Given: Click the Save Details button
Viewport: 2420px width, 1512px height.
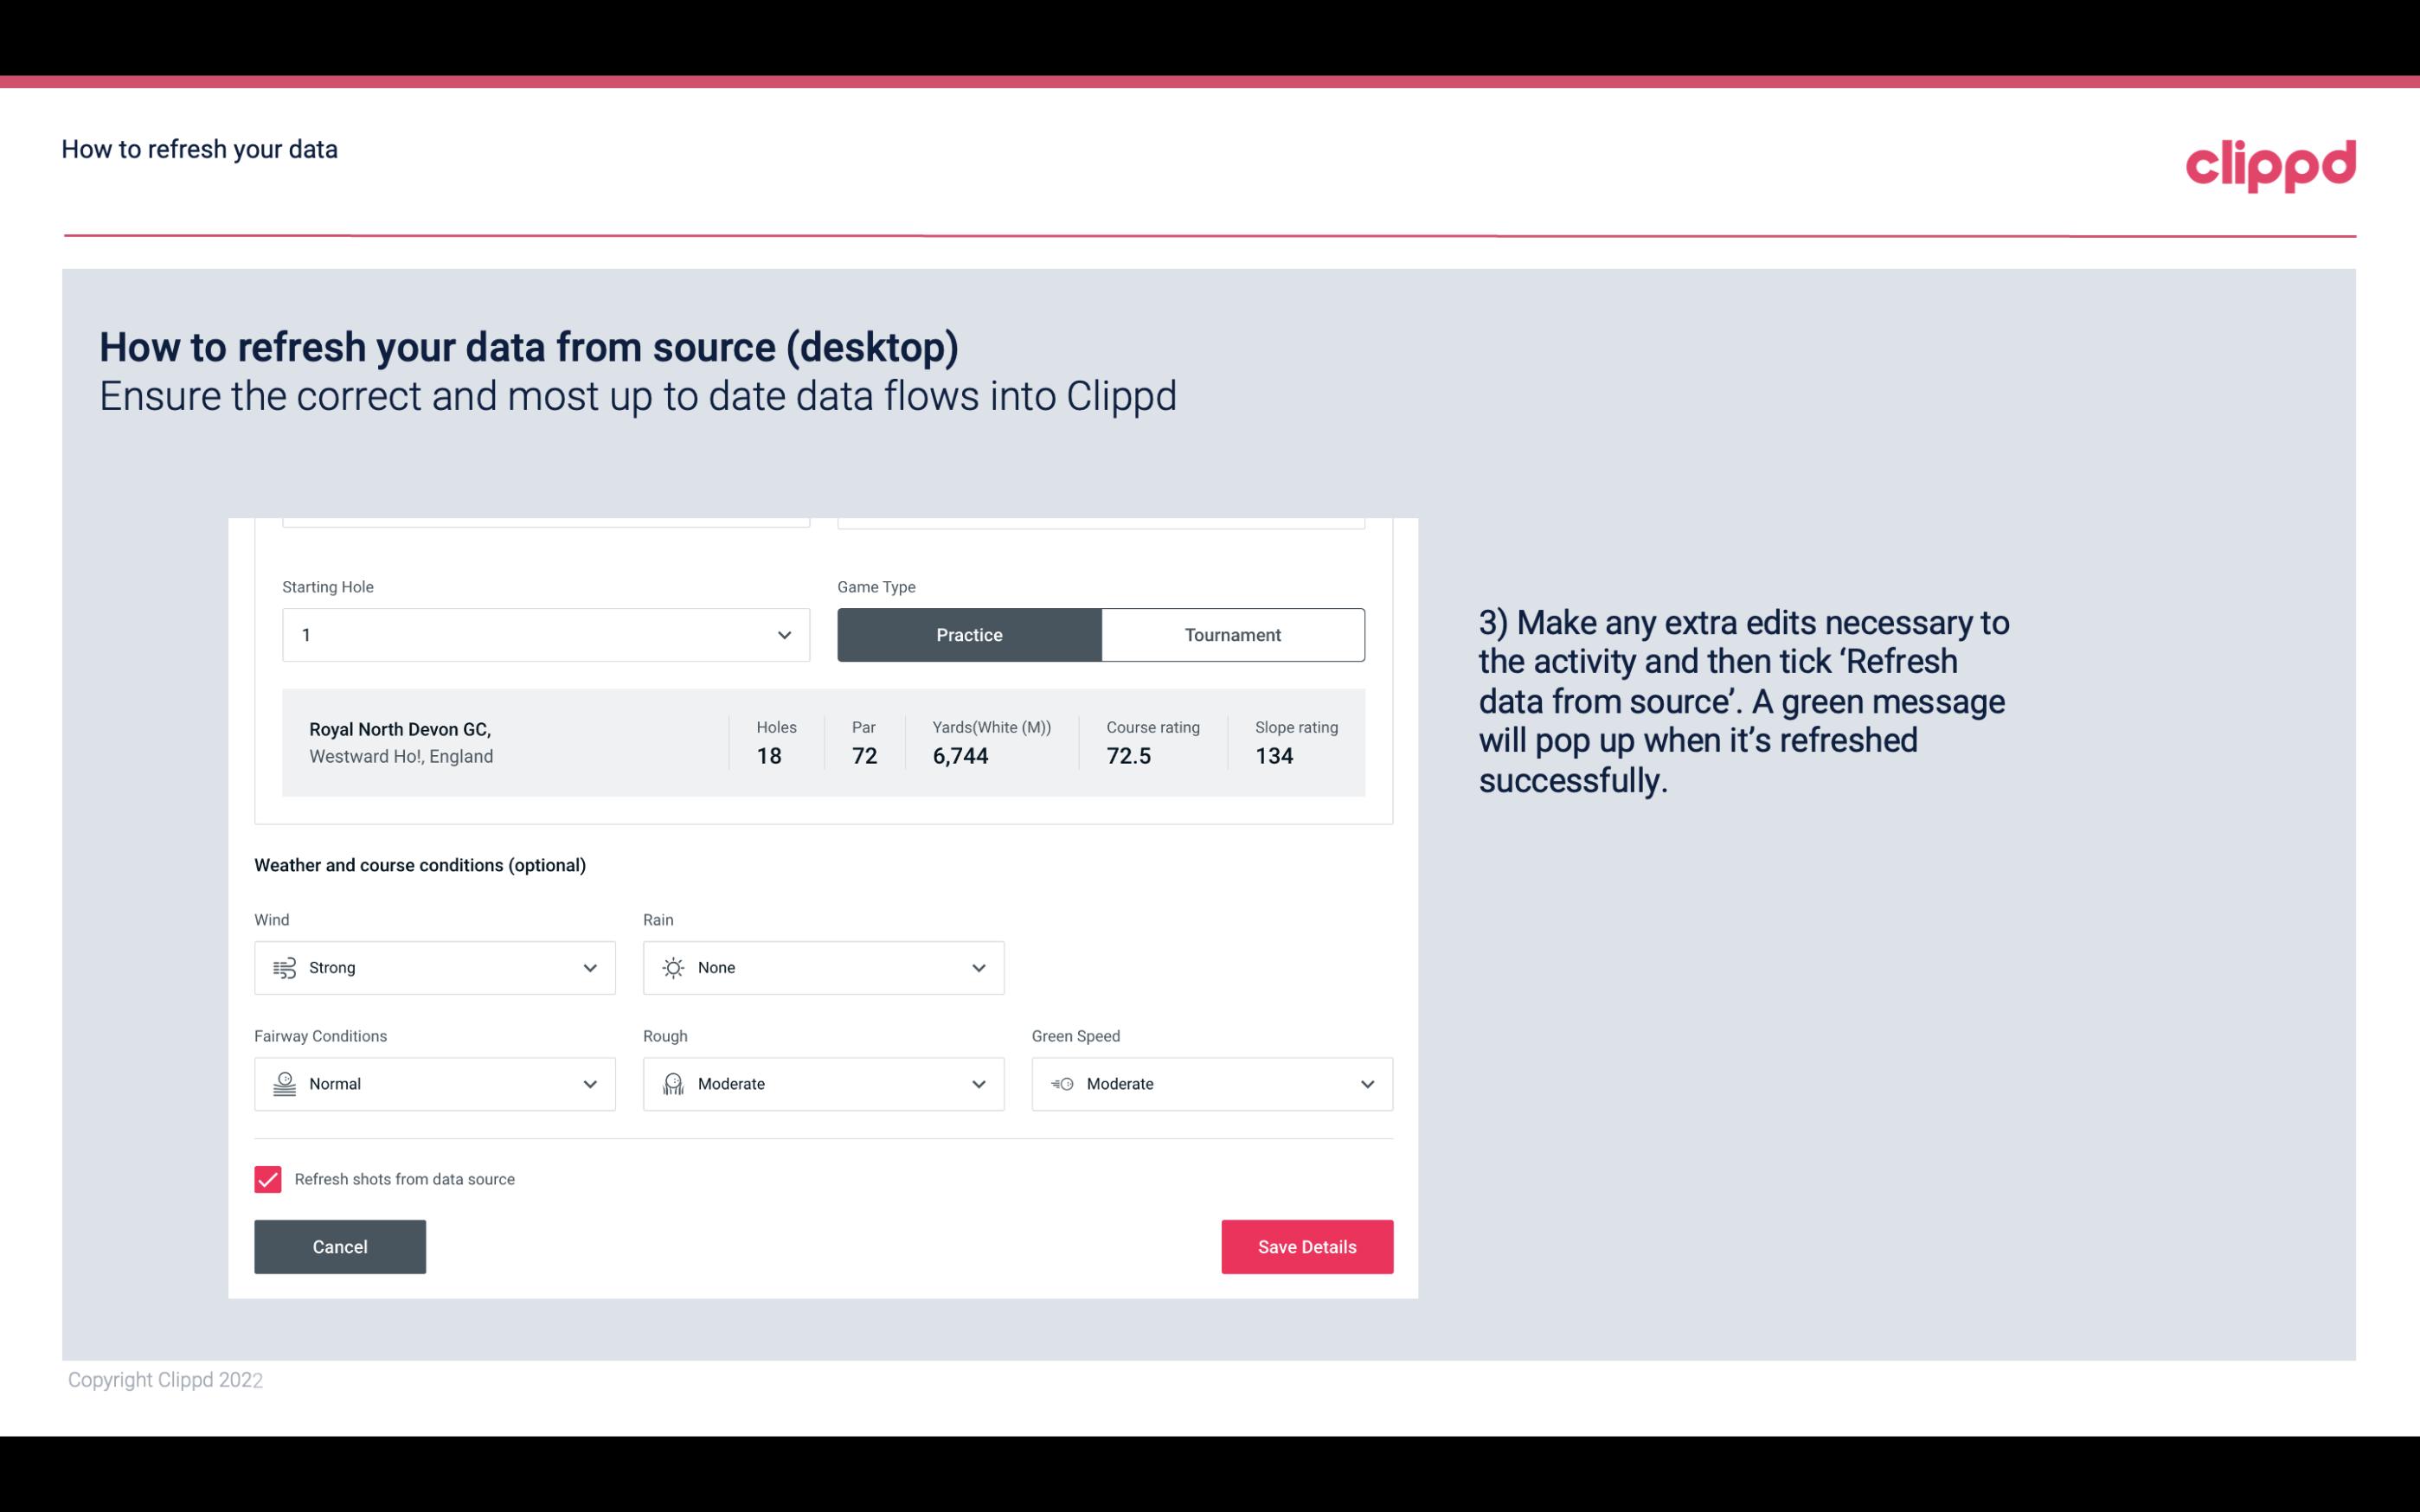Looking at the screenshot, I should tap(1306, 1246).
